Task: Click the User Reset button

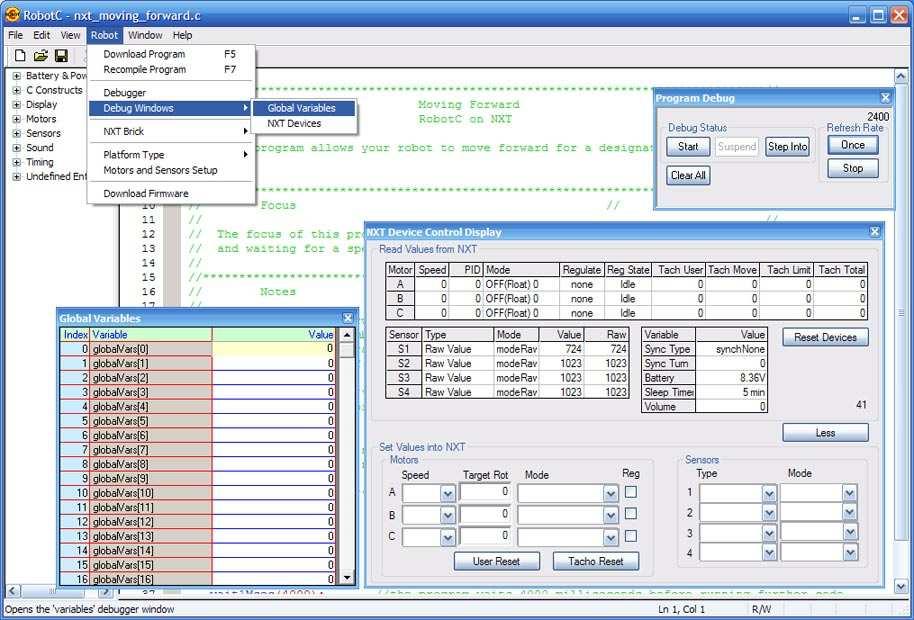Action: [497, 562]
